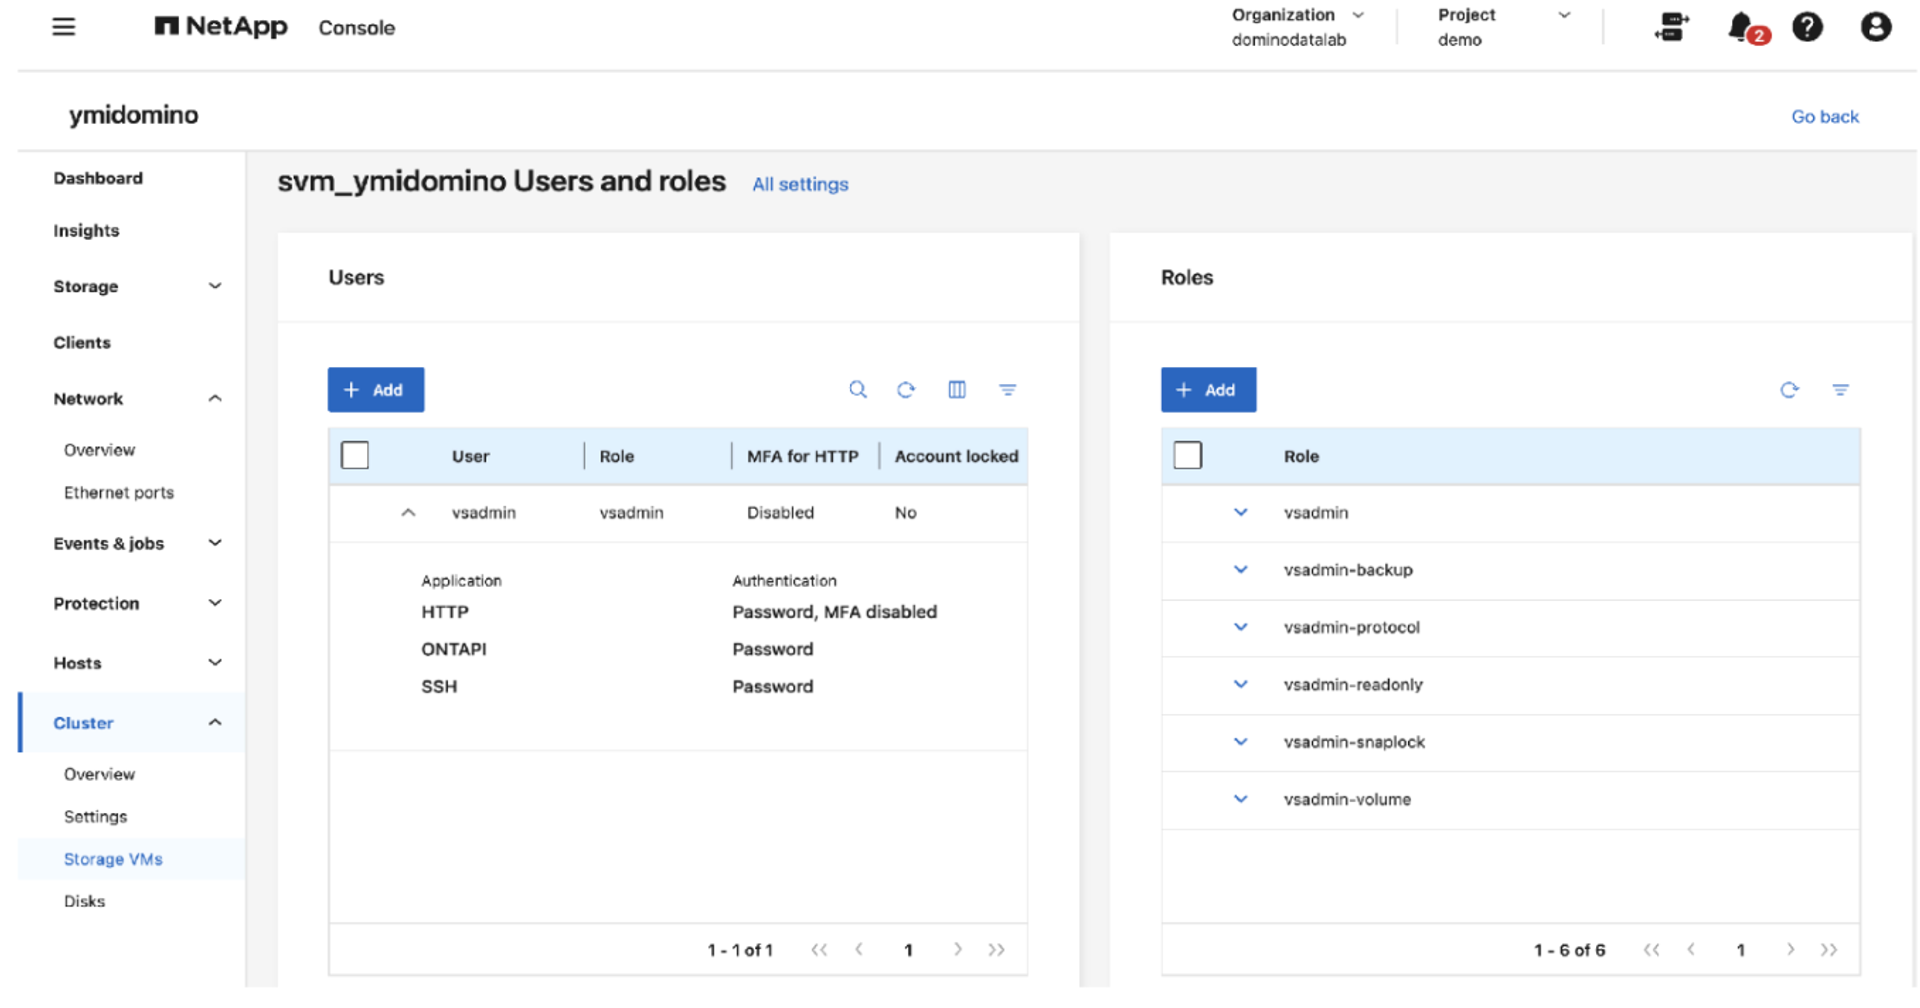Open Cluster Settings in sidebar

click(x=95, y=817)
